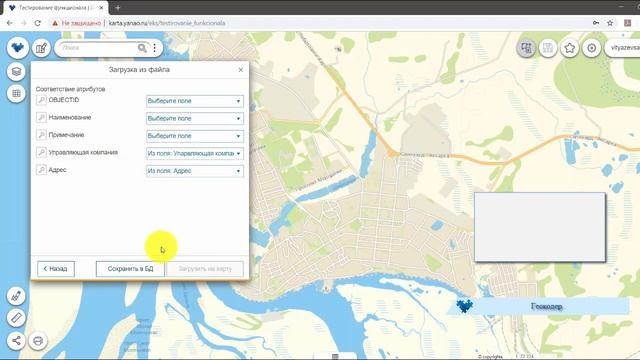Click the key icon for Примечание
Viewport: 640px width, 360px height.
tap(41, 135)
